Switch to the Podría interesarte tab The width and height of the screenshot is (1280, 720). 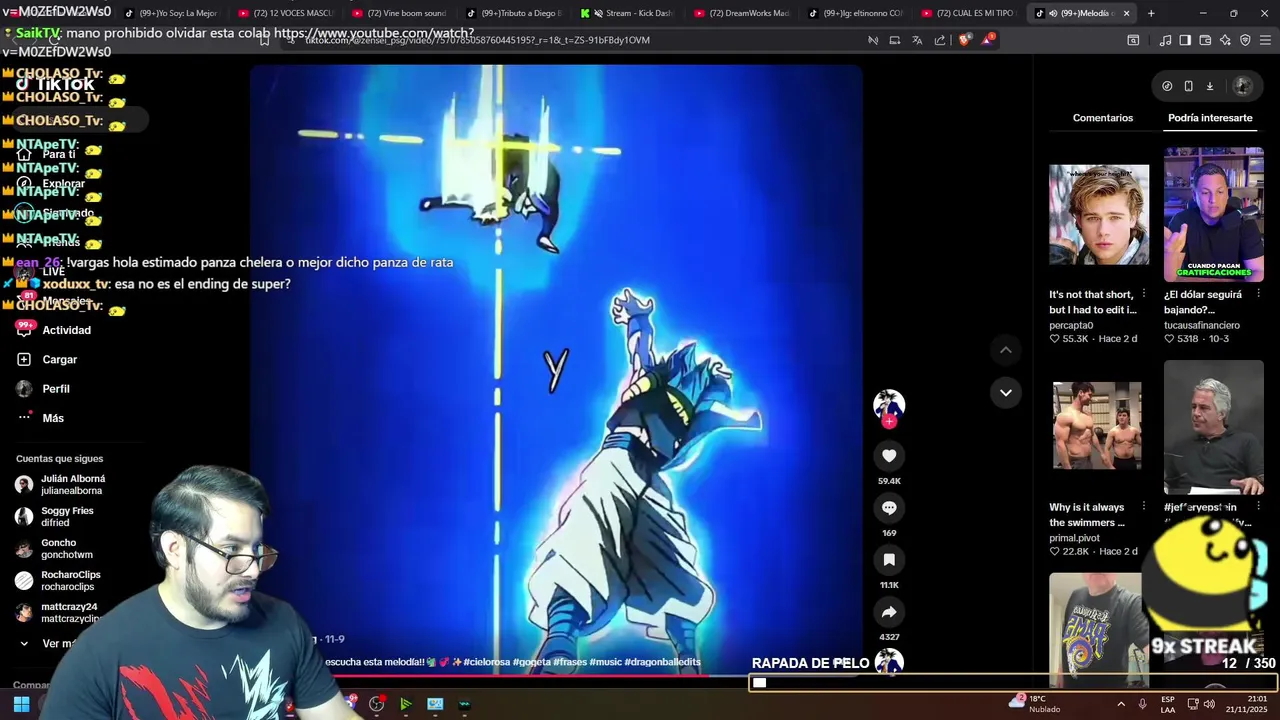pos(1210,118)
